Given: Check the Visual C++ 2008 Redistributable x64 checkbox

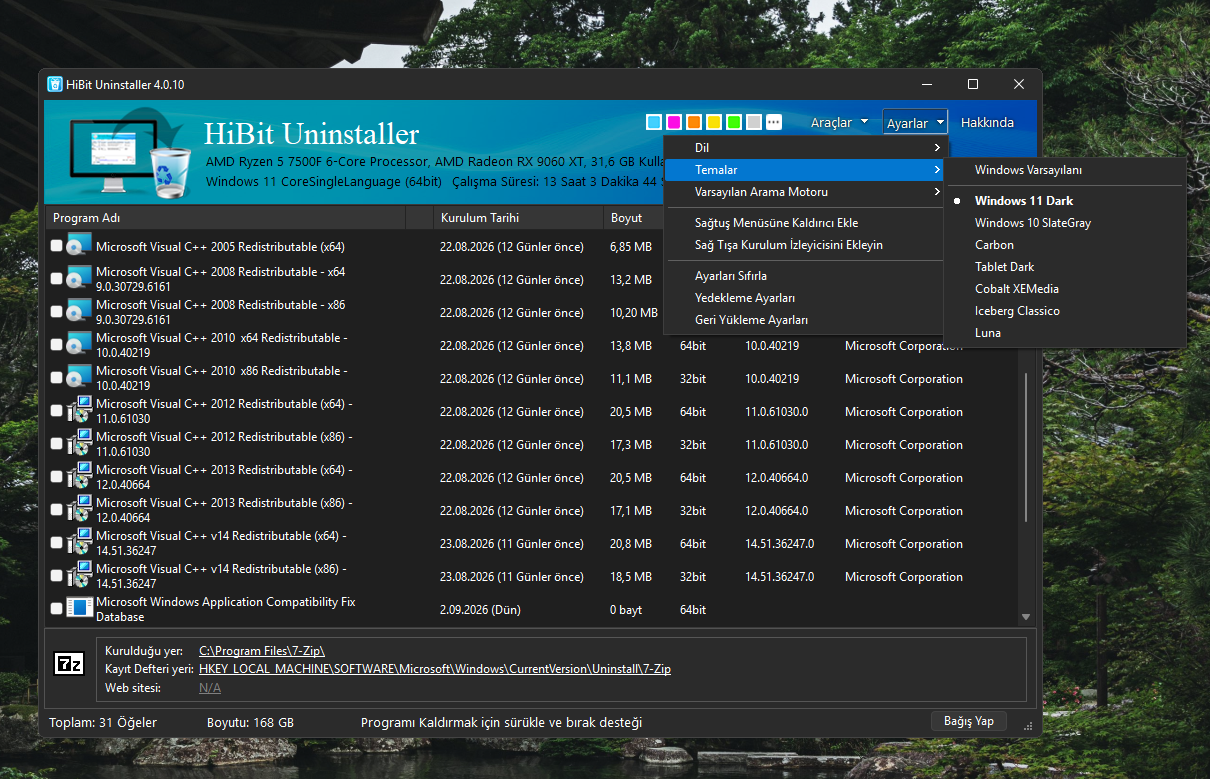Looking at the screenshot, I should 56,279.
